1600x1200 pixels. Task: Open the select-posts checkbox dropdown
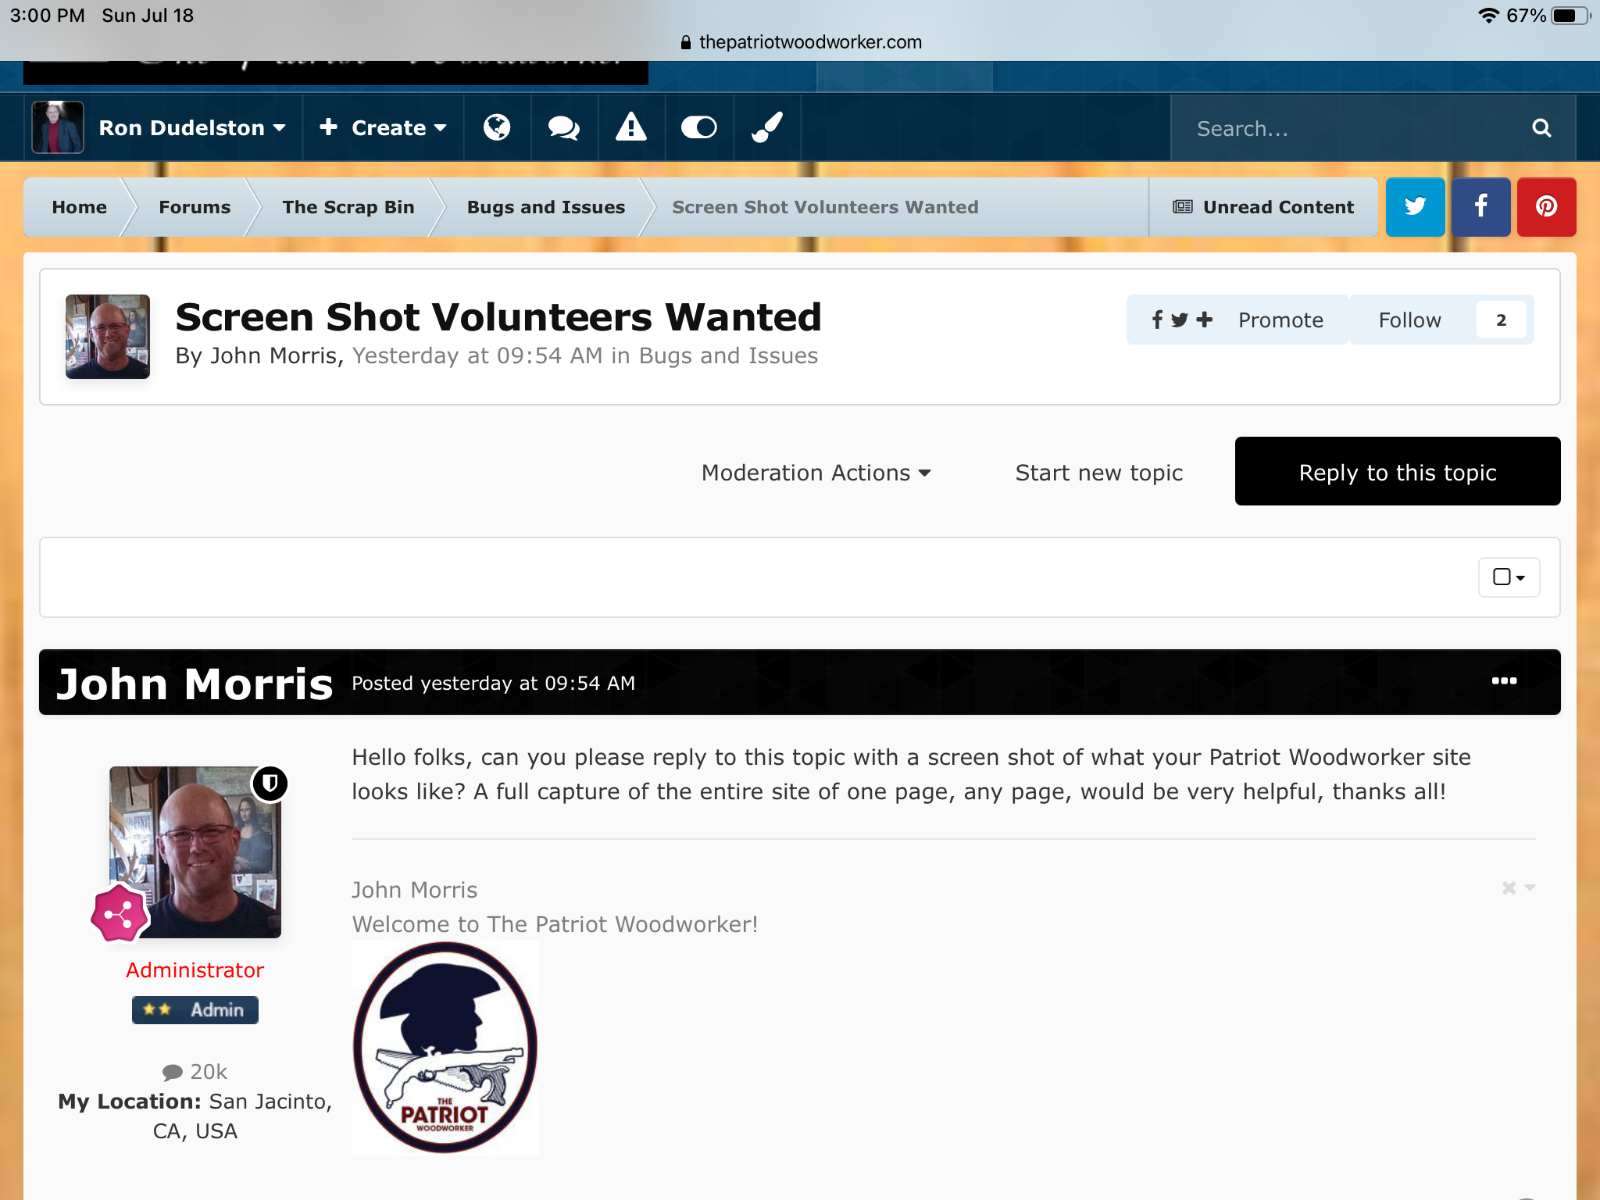pyautogui.click(x=1509, y=577)
